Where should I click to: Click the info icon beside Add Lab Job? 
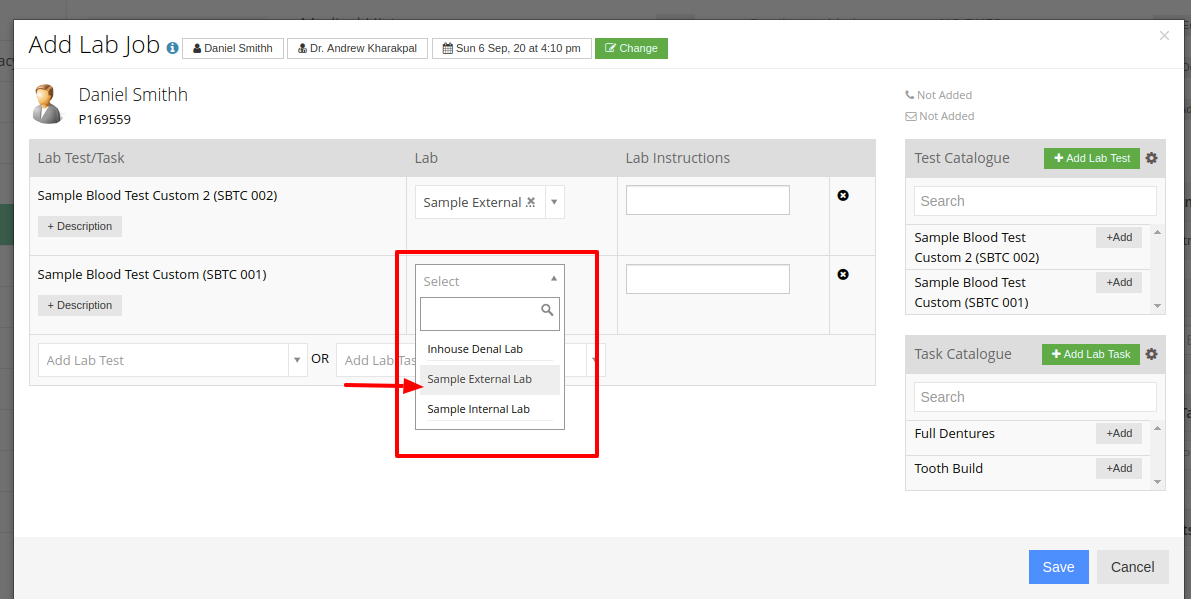(172, 48)
